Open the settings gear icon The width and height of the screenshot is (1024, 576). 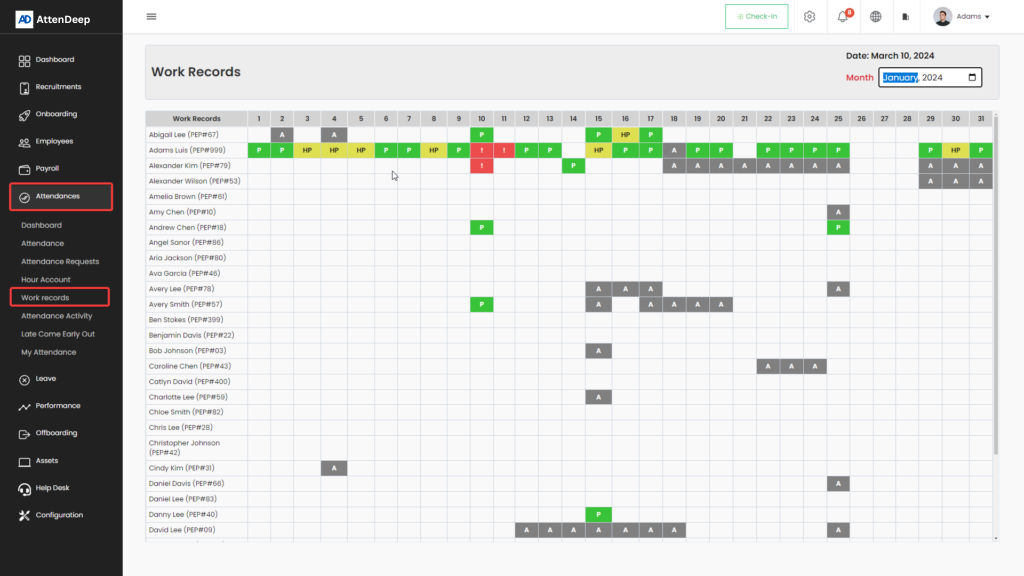810,17
